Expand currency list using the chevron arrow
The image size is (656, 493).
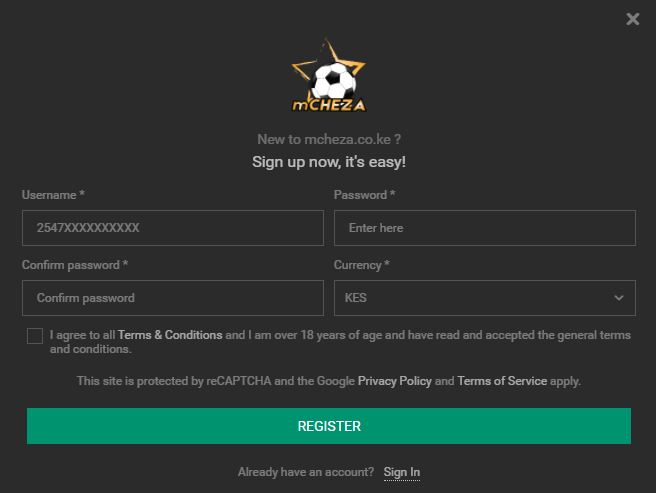(x=619, y=298)
